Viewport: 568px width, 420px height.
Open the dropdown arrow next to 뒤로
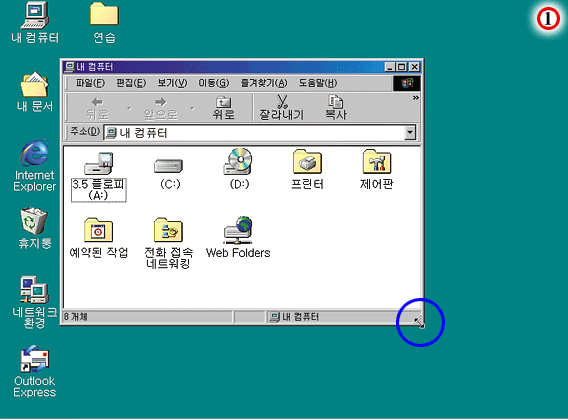coord(129,108)
